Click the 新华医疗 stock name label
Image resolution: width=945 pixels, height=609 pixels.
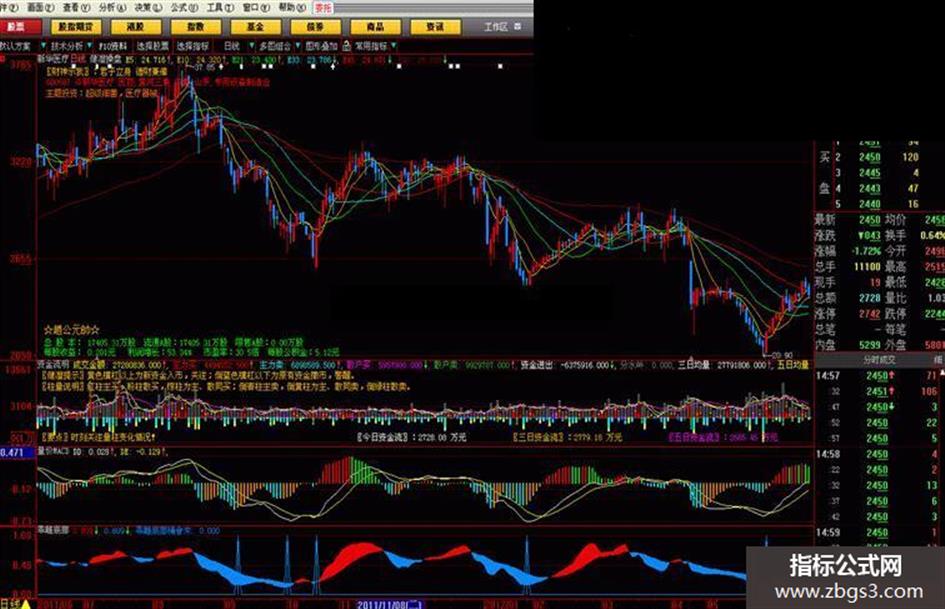tap(53, 59)
